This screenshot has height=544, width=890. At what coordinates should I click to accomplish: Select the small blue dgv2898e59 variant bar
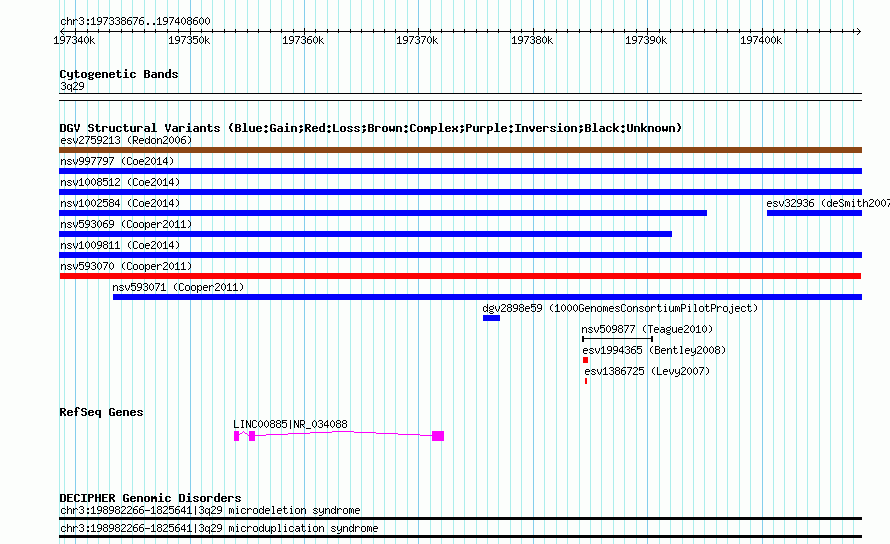click(x=492, y=318)
